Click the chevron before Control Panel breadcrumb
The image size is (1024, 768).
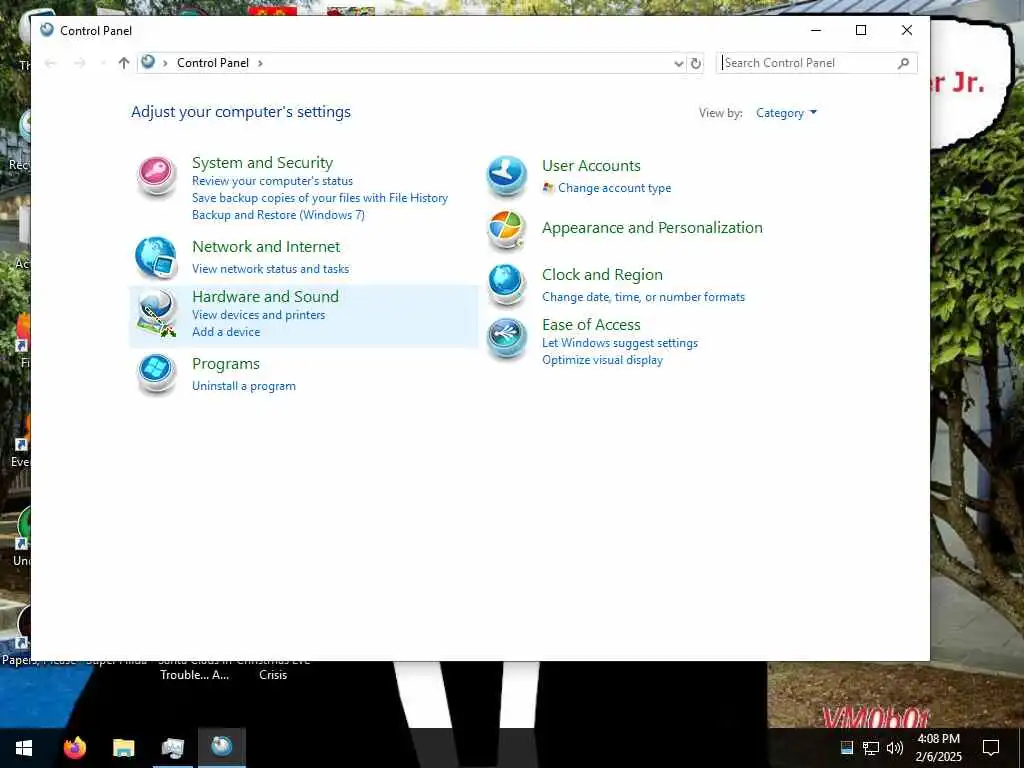[165, 63]
